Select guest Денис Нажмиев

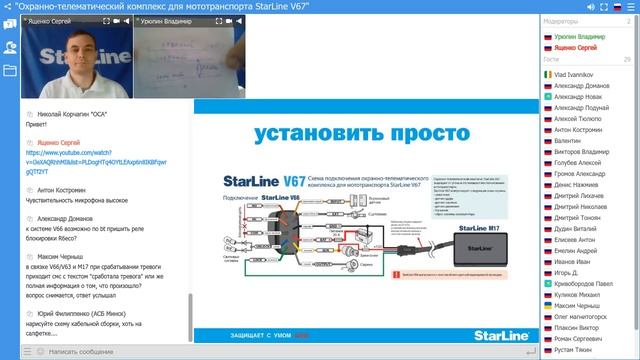pyautogui.click(x=576, y=185)
